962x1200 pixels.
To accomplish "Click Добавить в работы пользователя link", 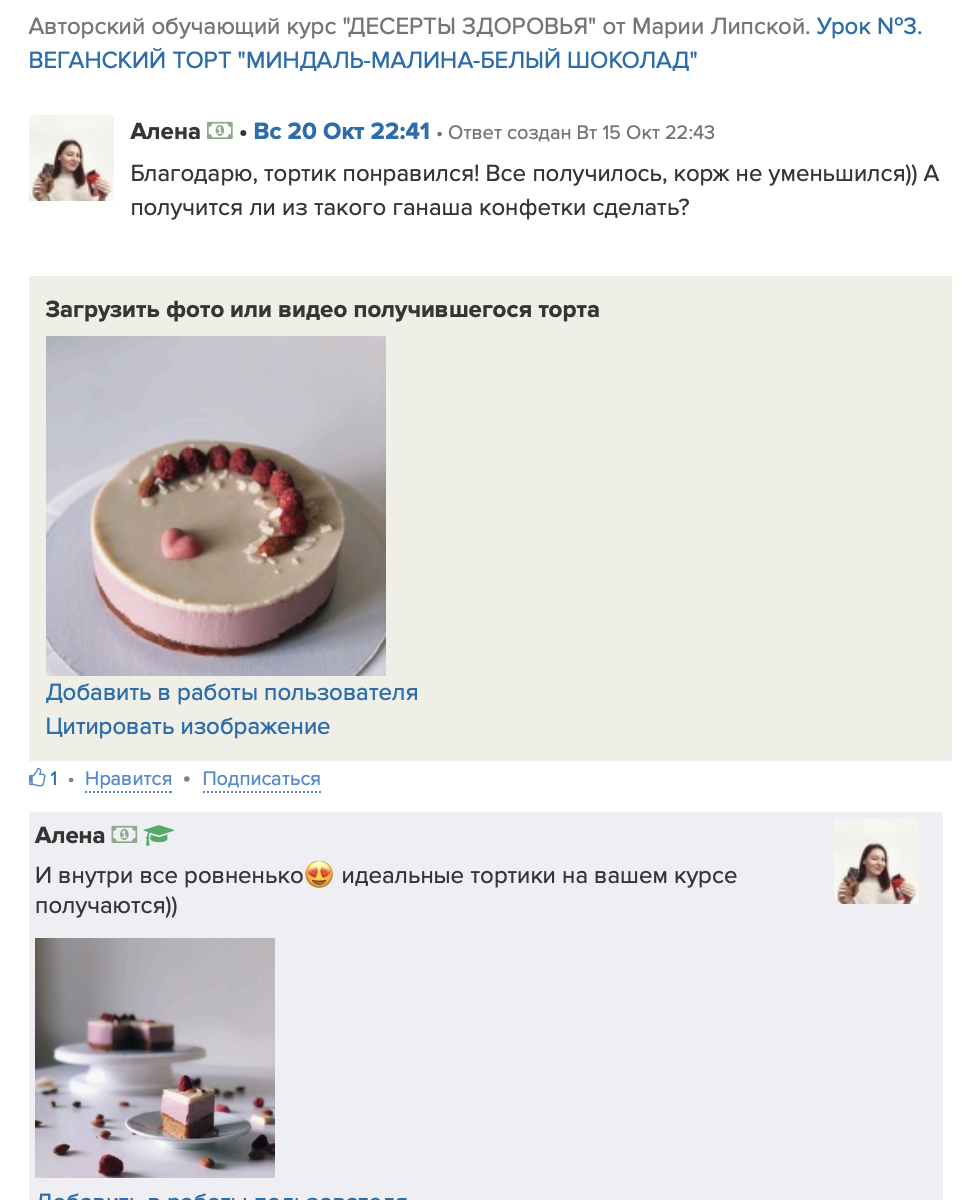I will click(x=232, y=692).
